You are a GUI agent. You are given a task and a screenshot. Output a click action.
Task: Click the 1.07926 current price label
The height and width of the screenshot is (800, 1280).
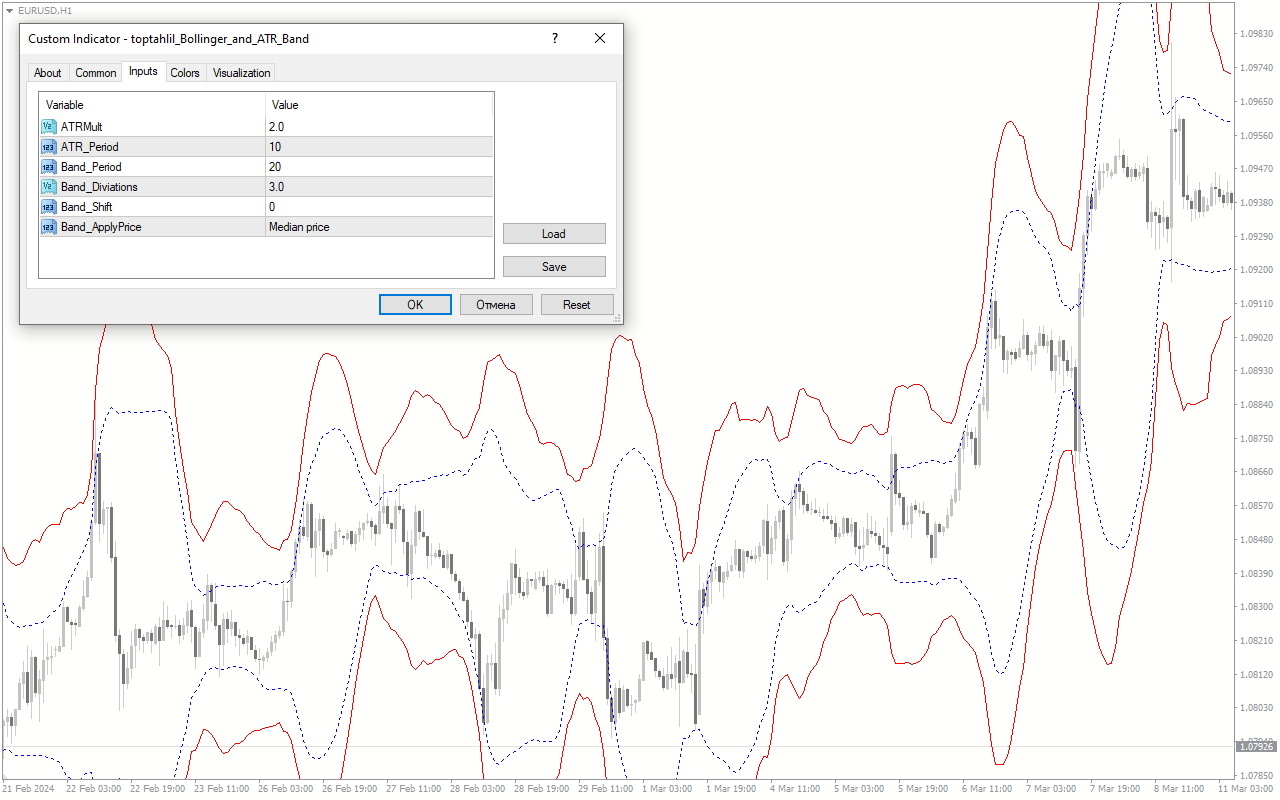(x=1256, y=746)
